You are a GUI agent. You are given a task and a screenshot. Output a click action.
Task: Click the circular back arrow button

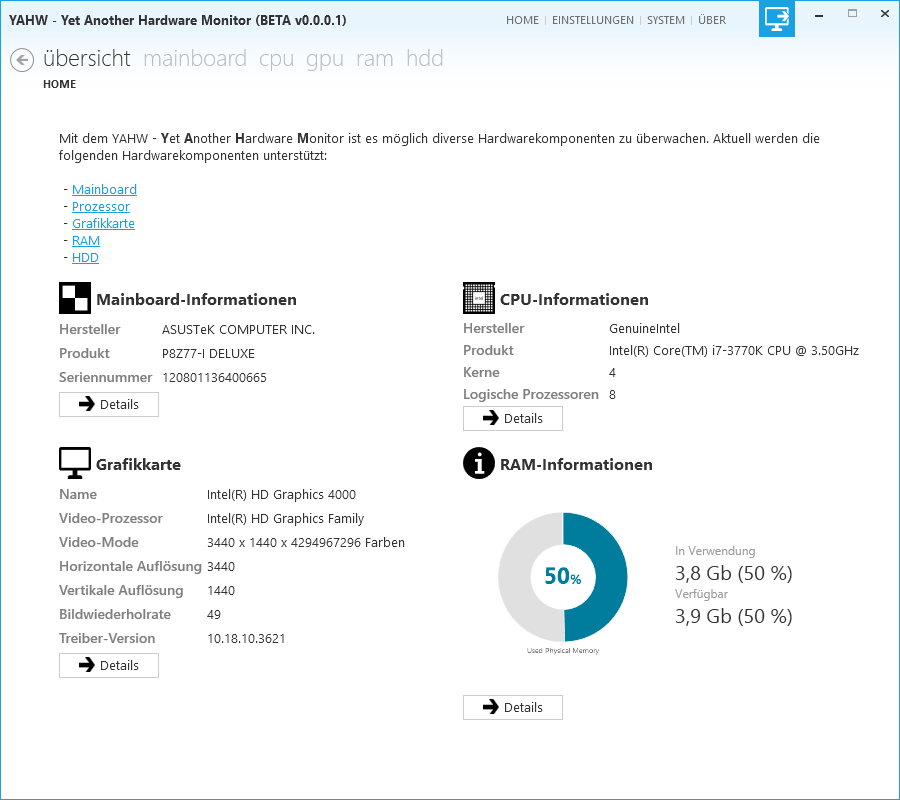coord(22,60)
